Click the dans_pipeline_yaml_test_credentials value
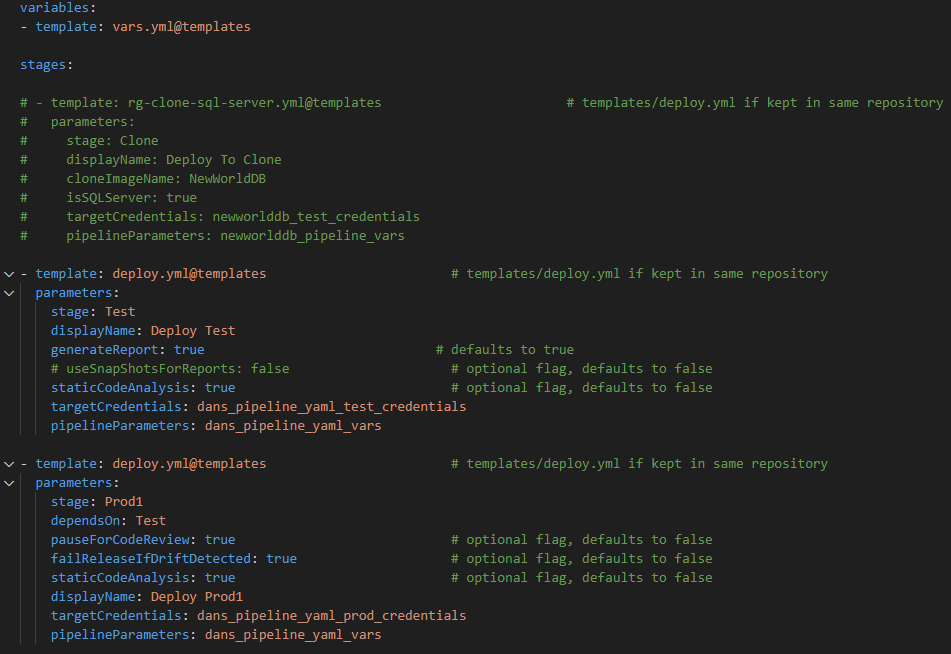 pyautogui.click(x=332, y=406)
